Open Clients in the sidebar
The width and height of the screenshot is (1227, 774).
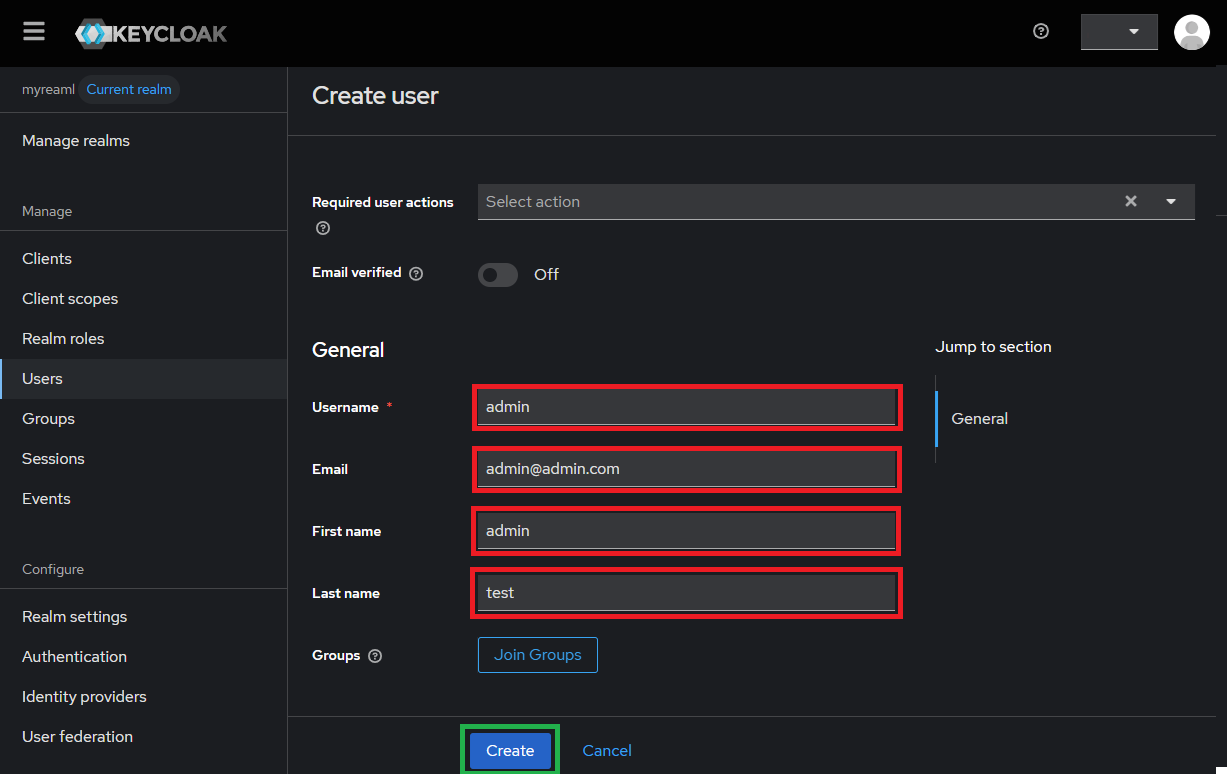tap(47, 259)
